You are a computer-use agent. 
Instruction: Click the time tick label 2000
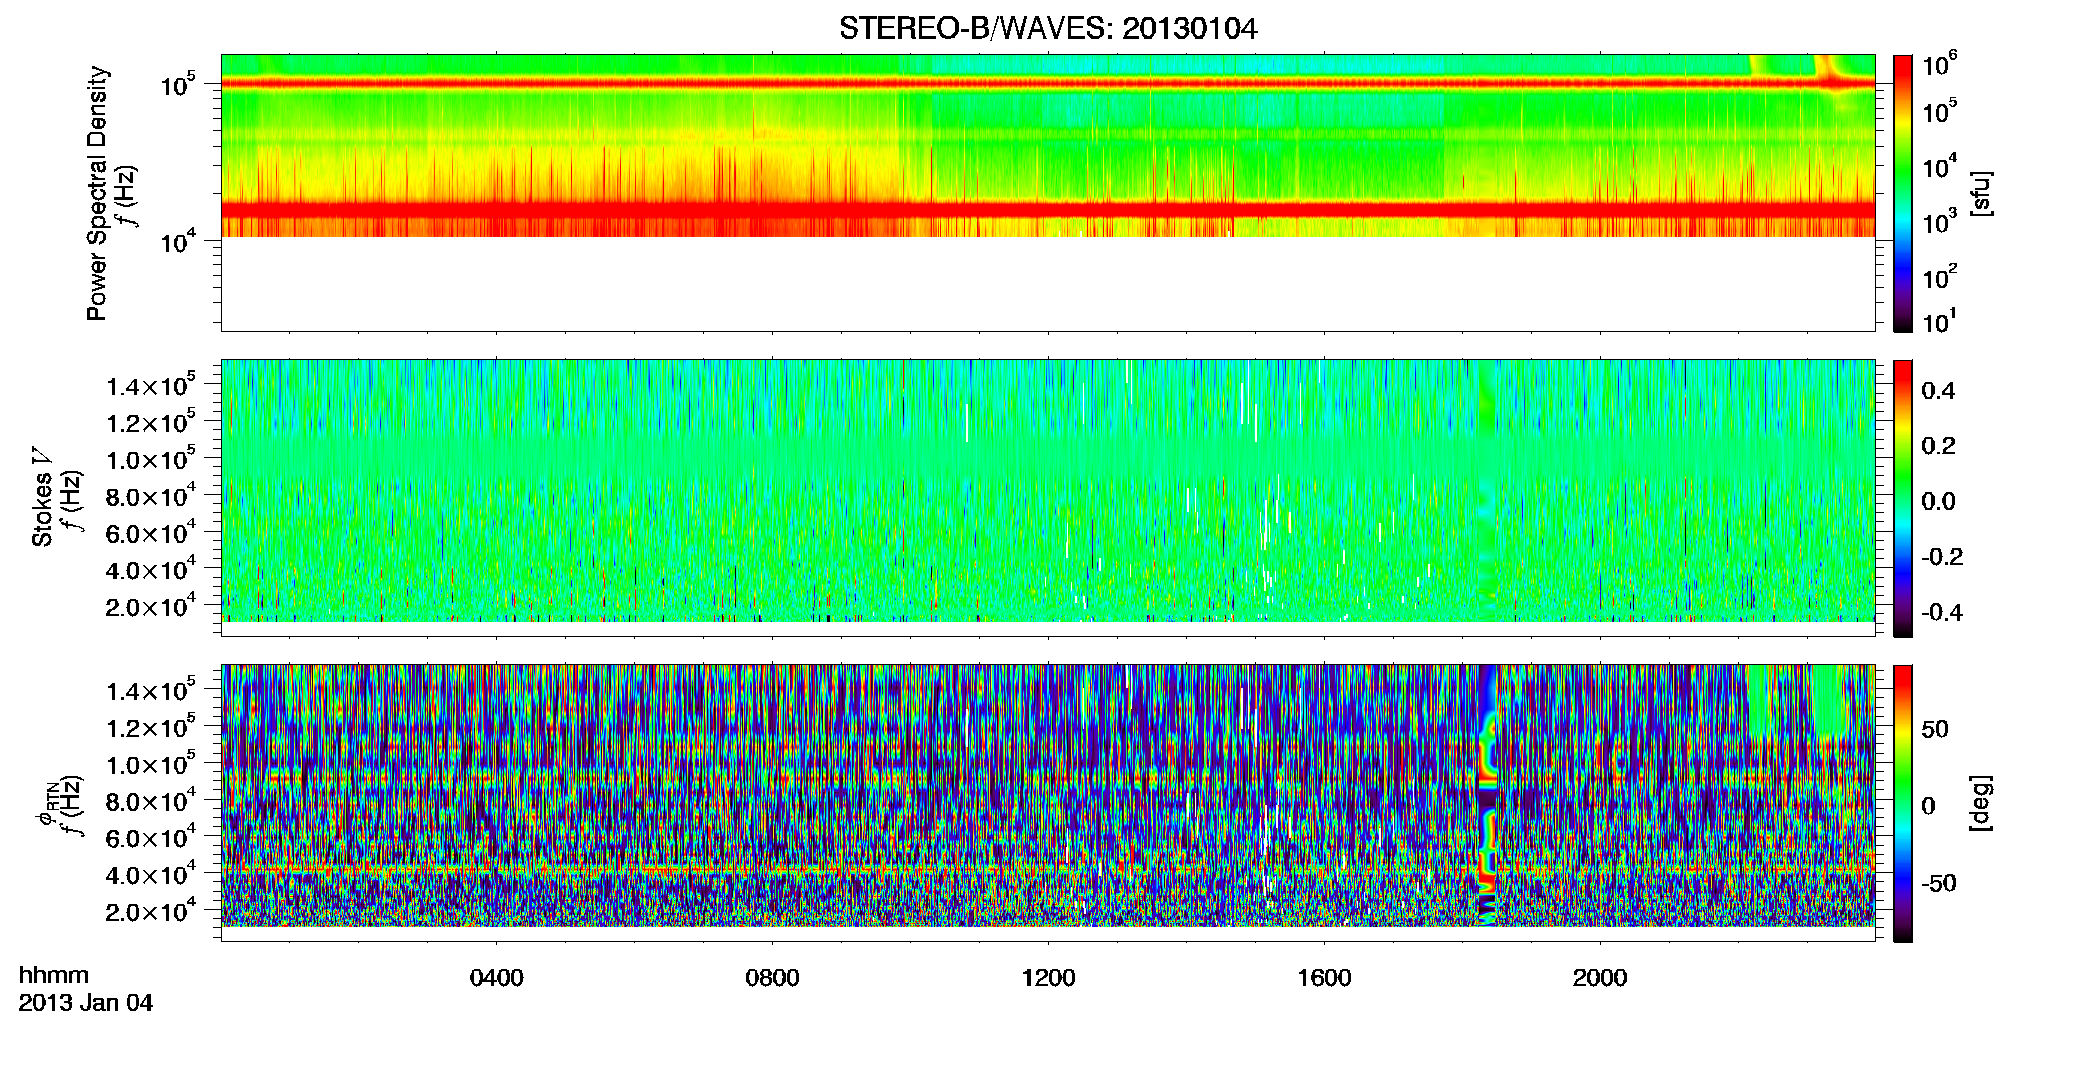(x=1600, y=978)
